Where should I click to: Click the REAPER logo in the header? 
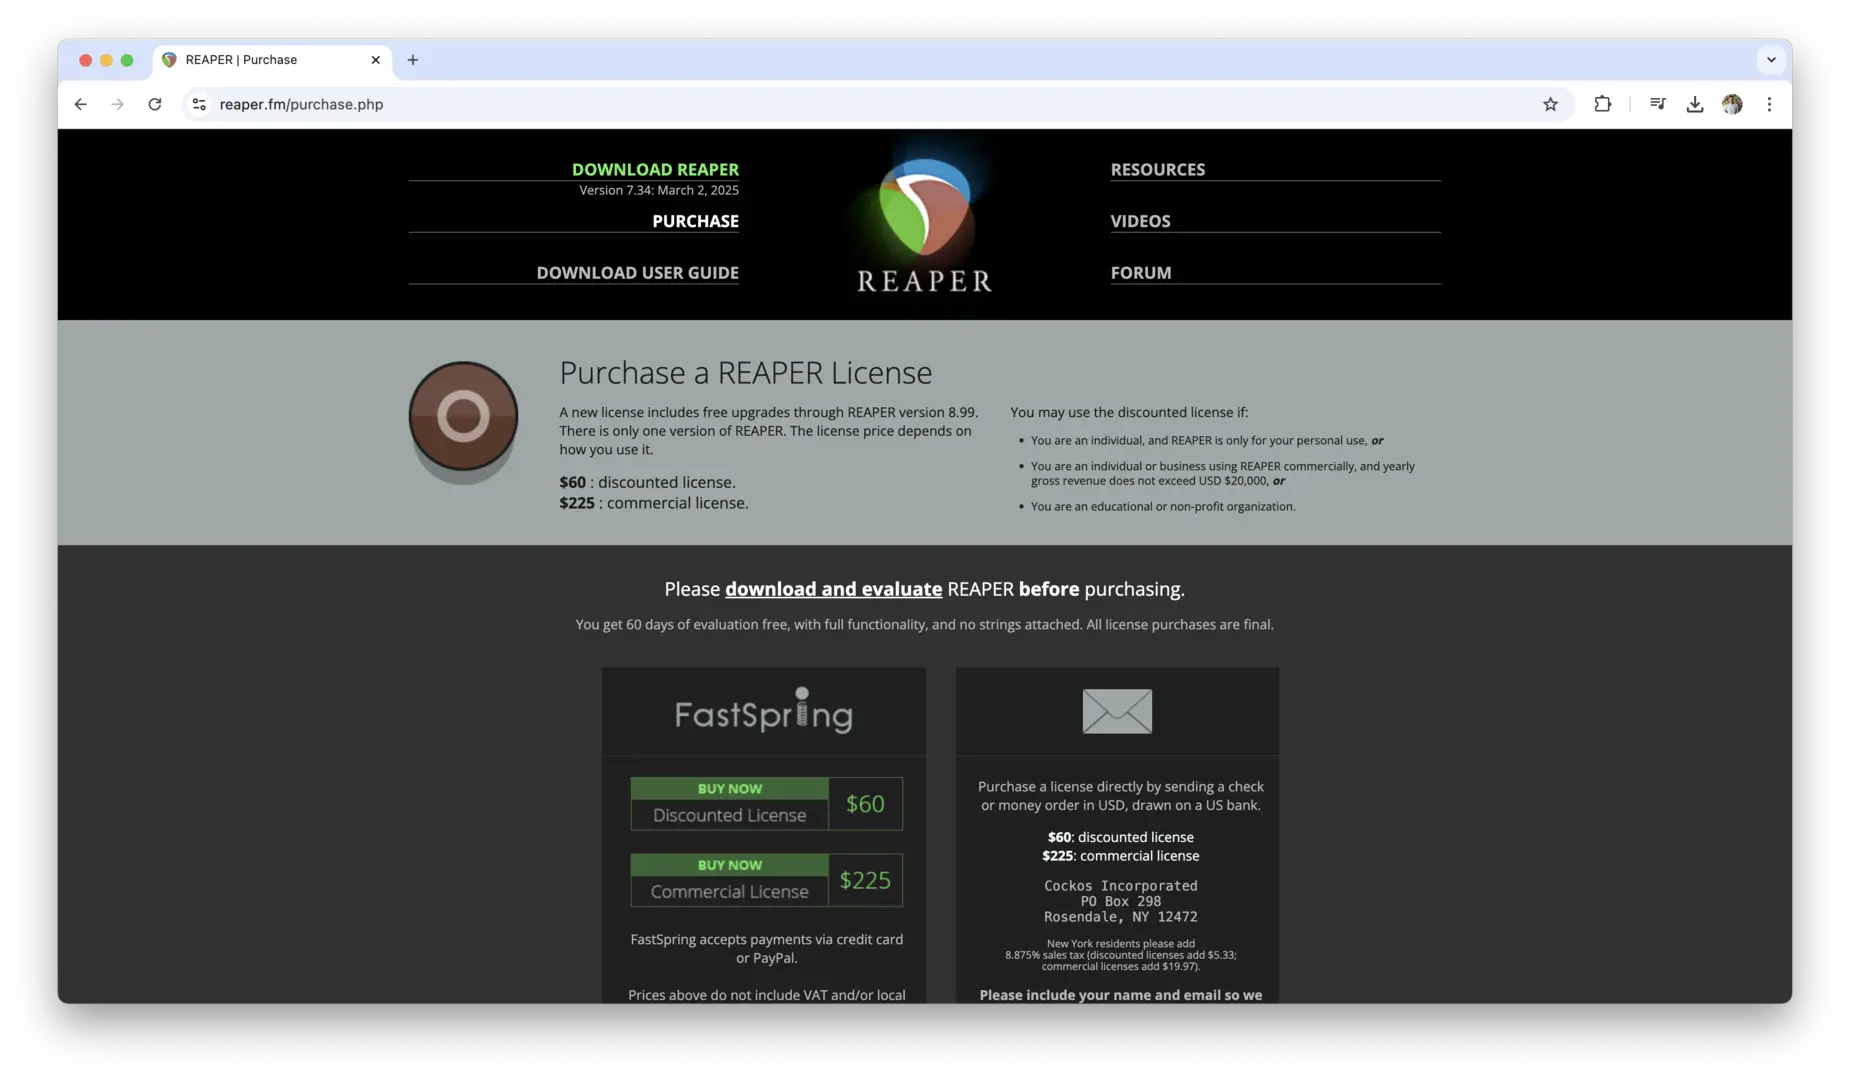tap(924, 225)
